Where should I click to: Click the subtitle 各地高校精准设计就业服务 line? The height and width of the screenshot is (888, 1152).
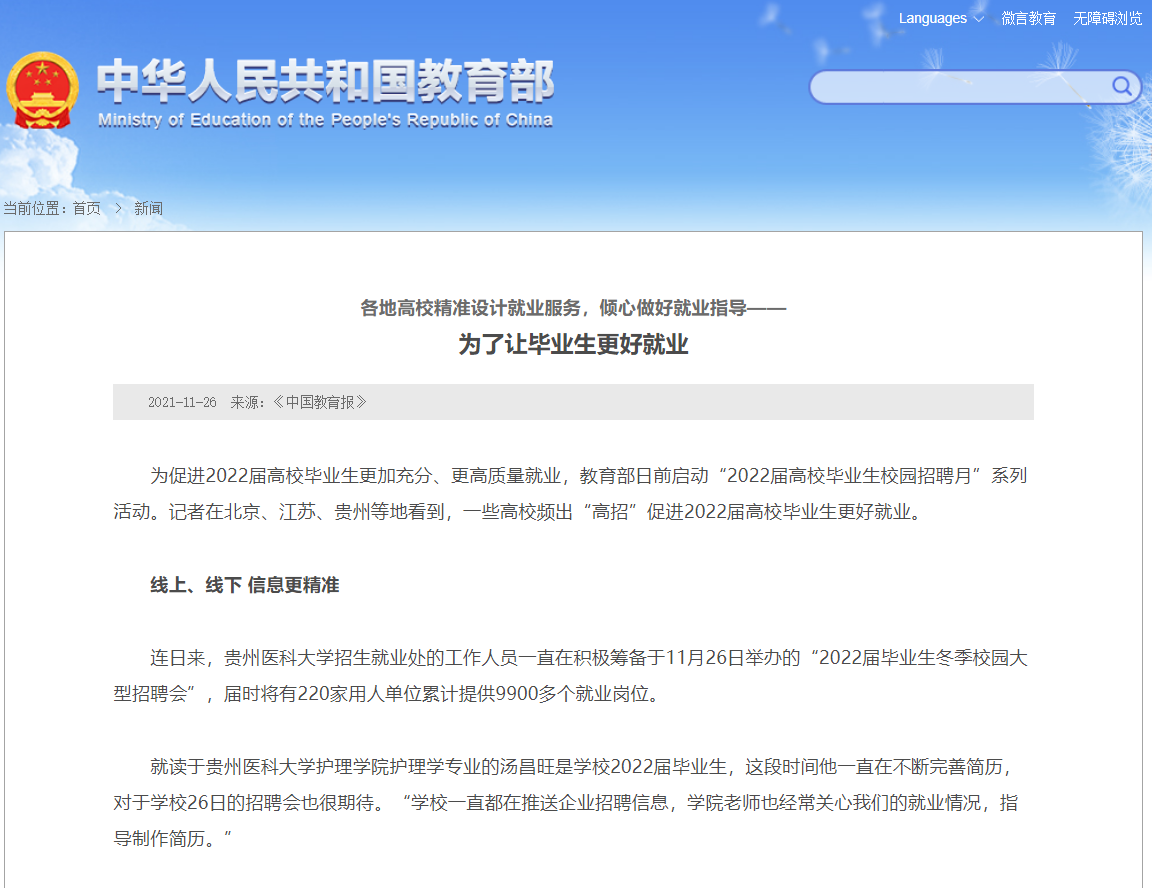(x=575, y=308)
